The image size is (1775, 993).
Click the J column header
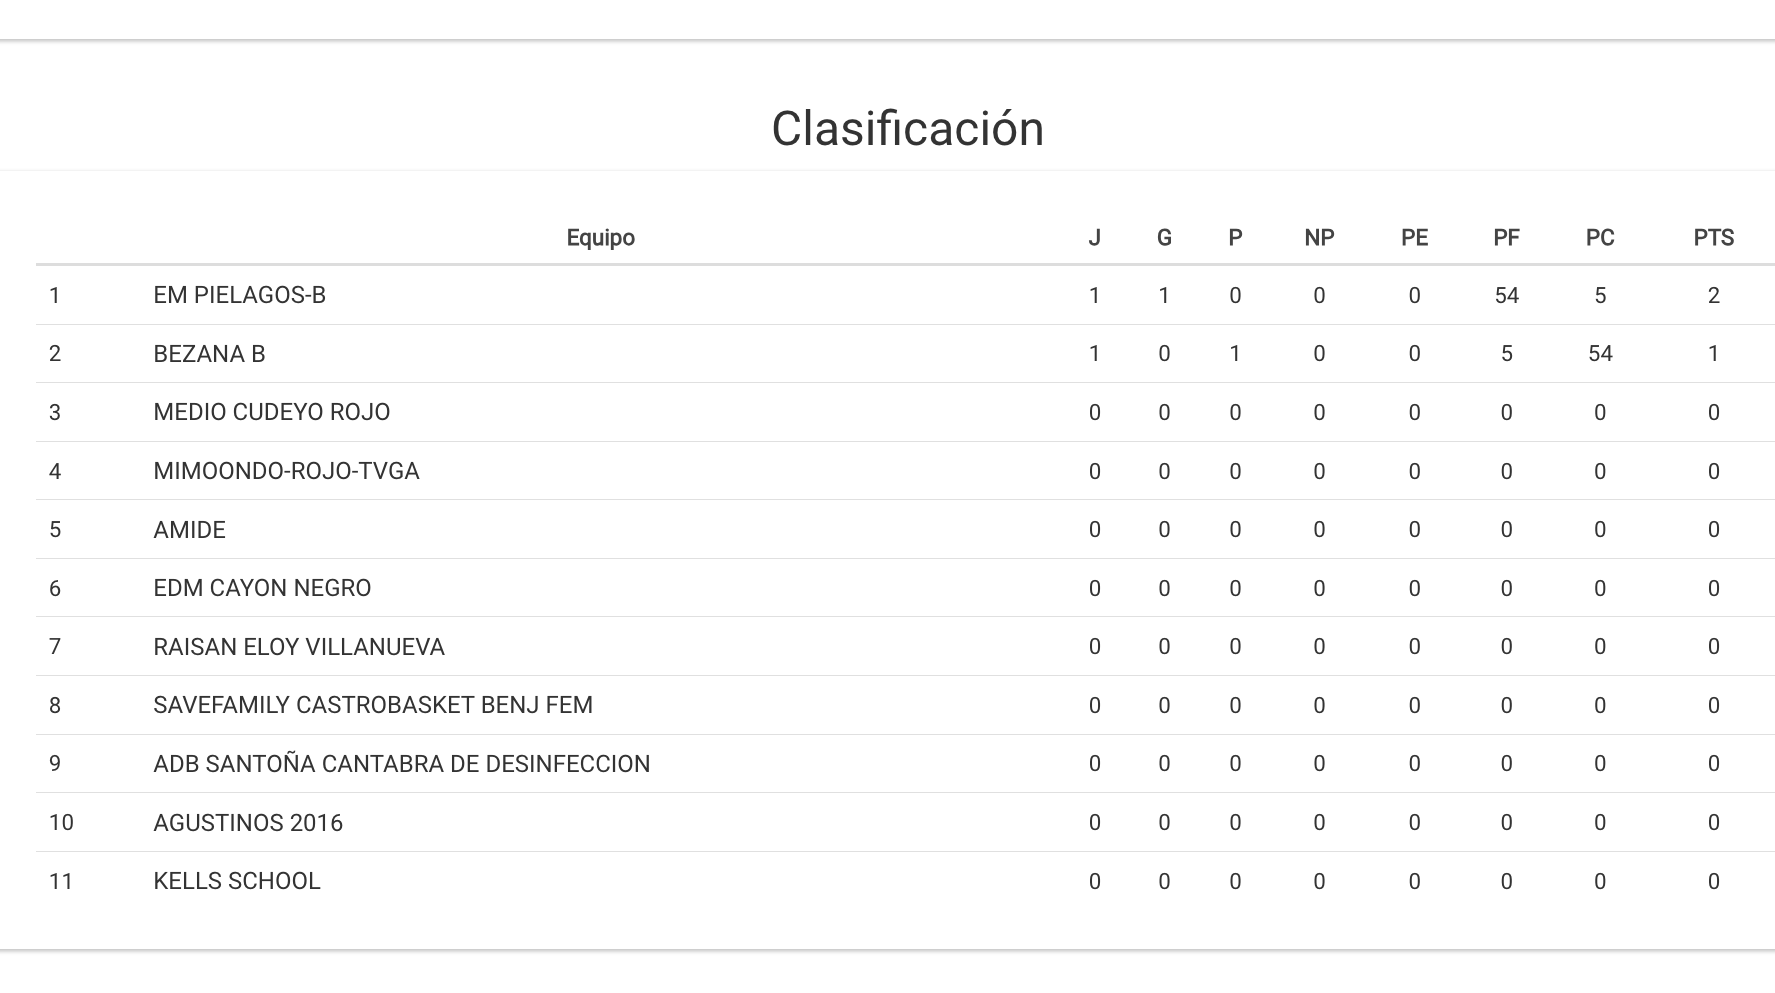click(1094, 238)
